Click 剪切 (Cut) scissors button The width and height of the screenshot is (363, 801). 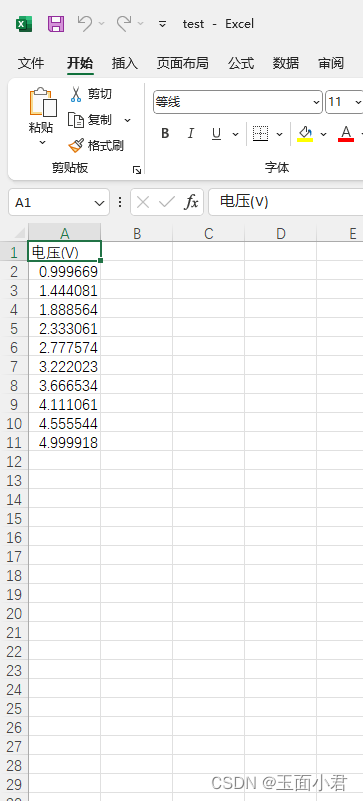(x=90, y=94)
